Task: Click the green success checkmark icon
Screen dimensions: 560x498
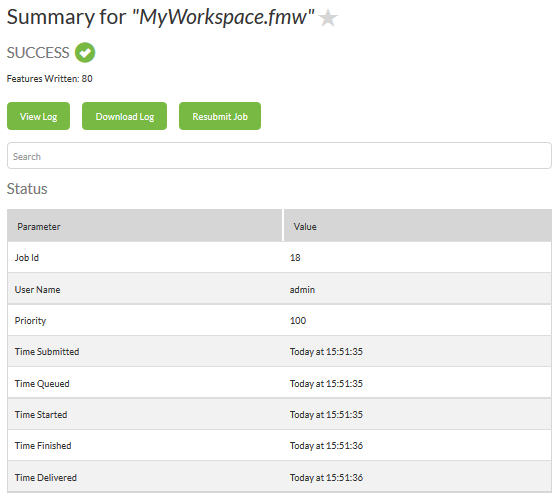Action: tap(85, 53)
